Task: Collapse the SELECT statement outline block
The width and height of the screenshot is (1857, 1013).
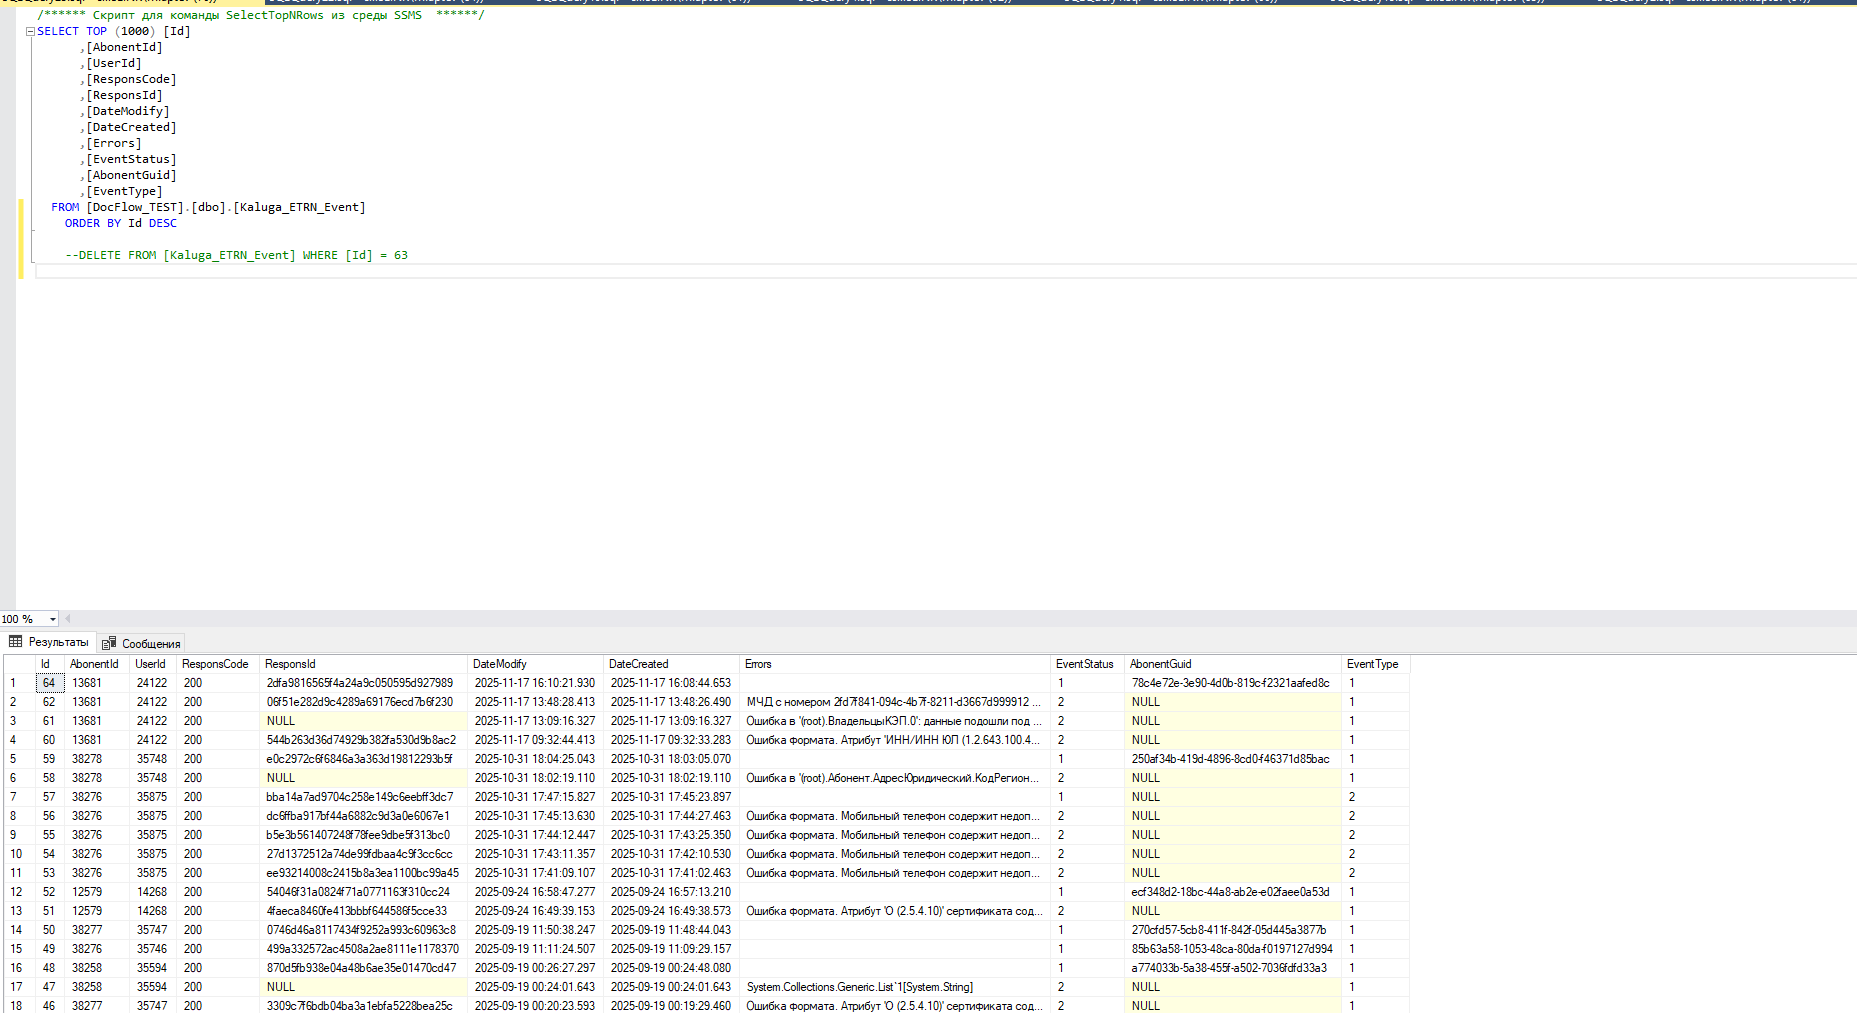Action: 30,32
